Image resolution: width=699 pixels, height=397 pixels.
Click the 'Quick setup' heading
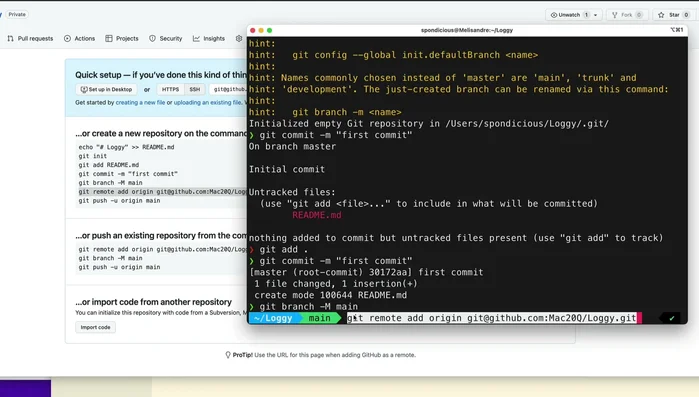click(161, 75)
